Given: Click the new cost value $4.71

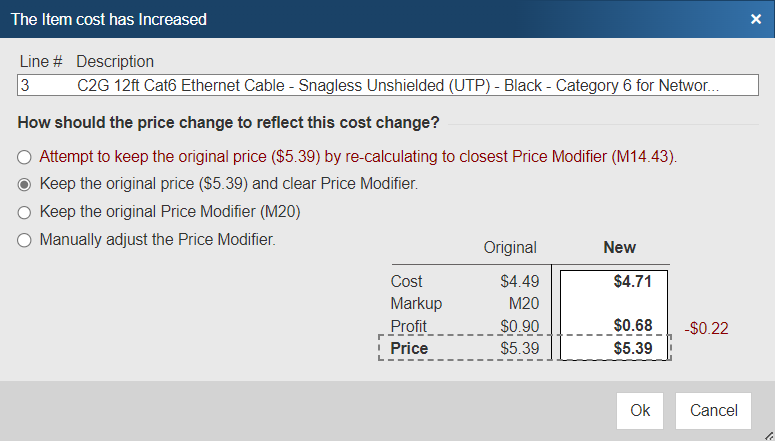Looking at the screenshot, I should (x=632, y=282).
